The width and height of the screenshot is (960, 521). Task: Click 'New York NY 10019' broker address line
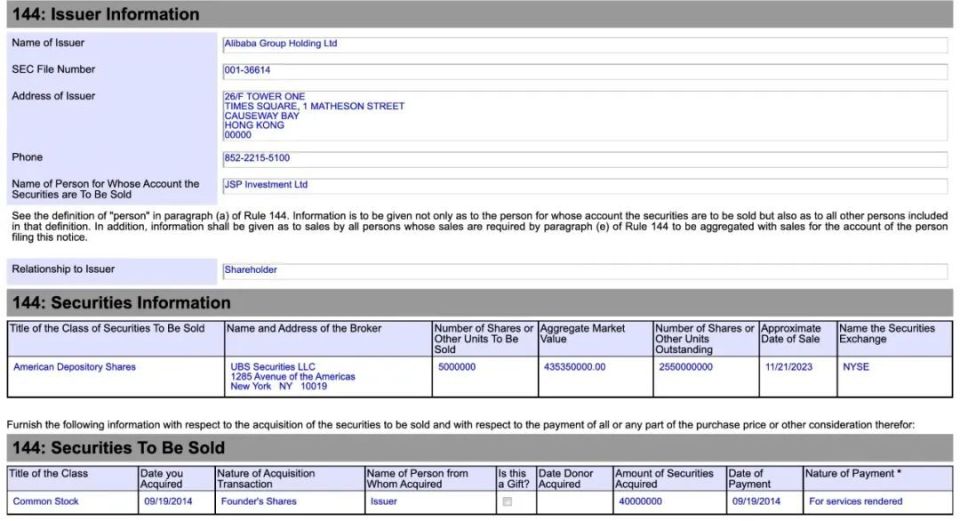279,387
